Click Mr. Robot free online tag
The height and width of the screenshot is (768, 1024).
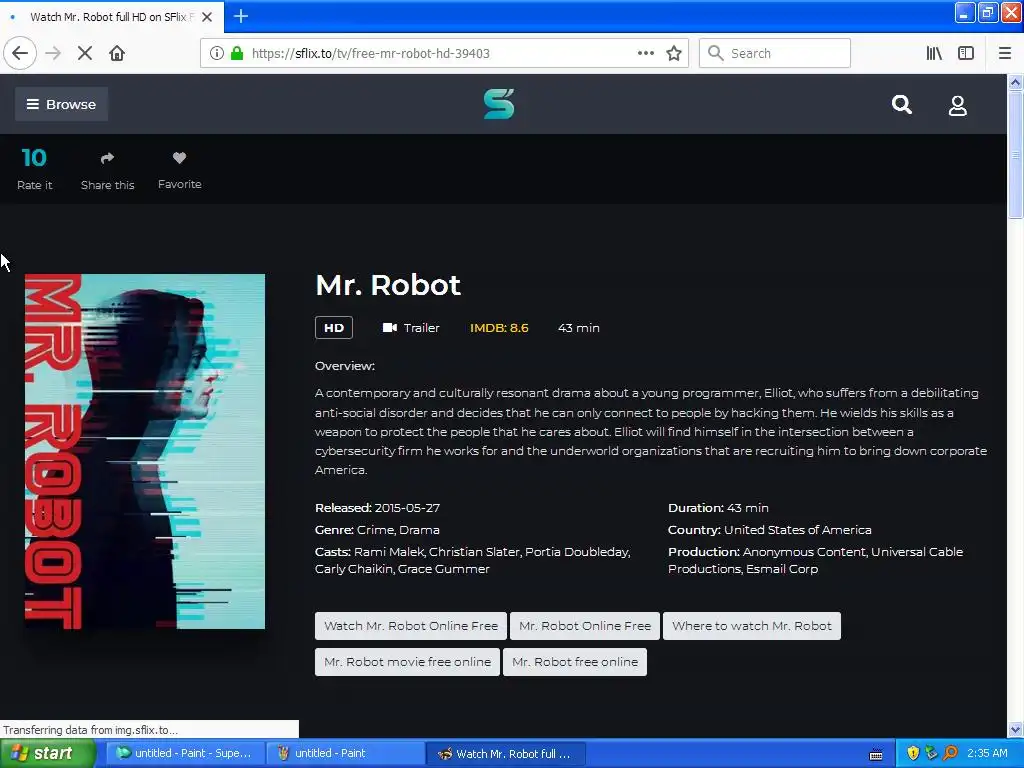[x=575, y=662]
